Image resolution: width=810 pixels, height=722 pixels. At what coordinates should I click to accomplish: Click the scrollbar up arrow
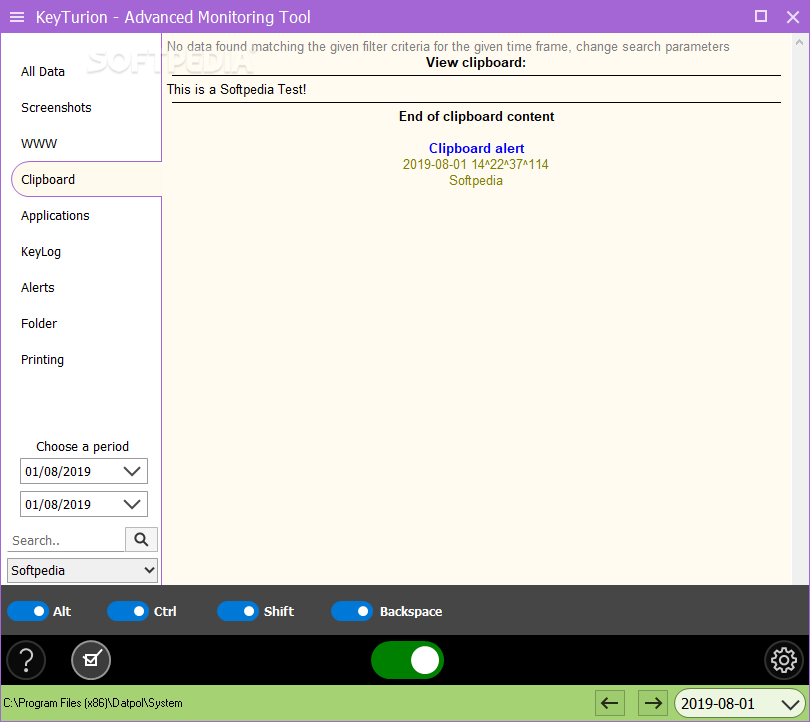click(800, 43)
